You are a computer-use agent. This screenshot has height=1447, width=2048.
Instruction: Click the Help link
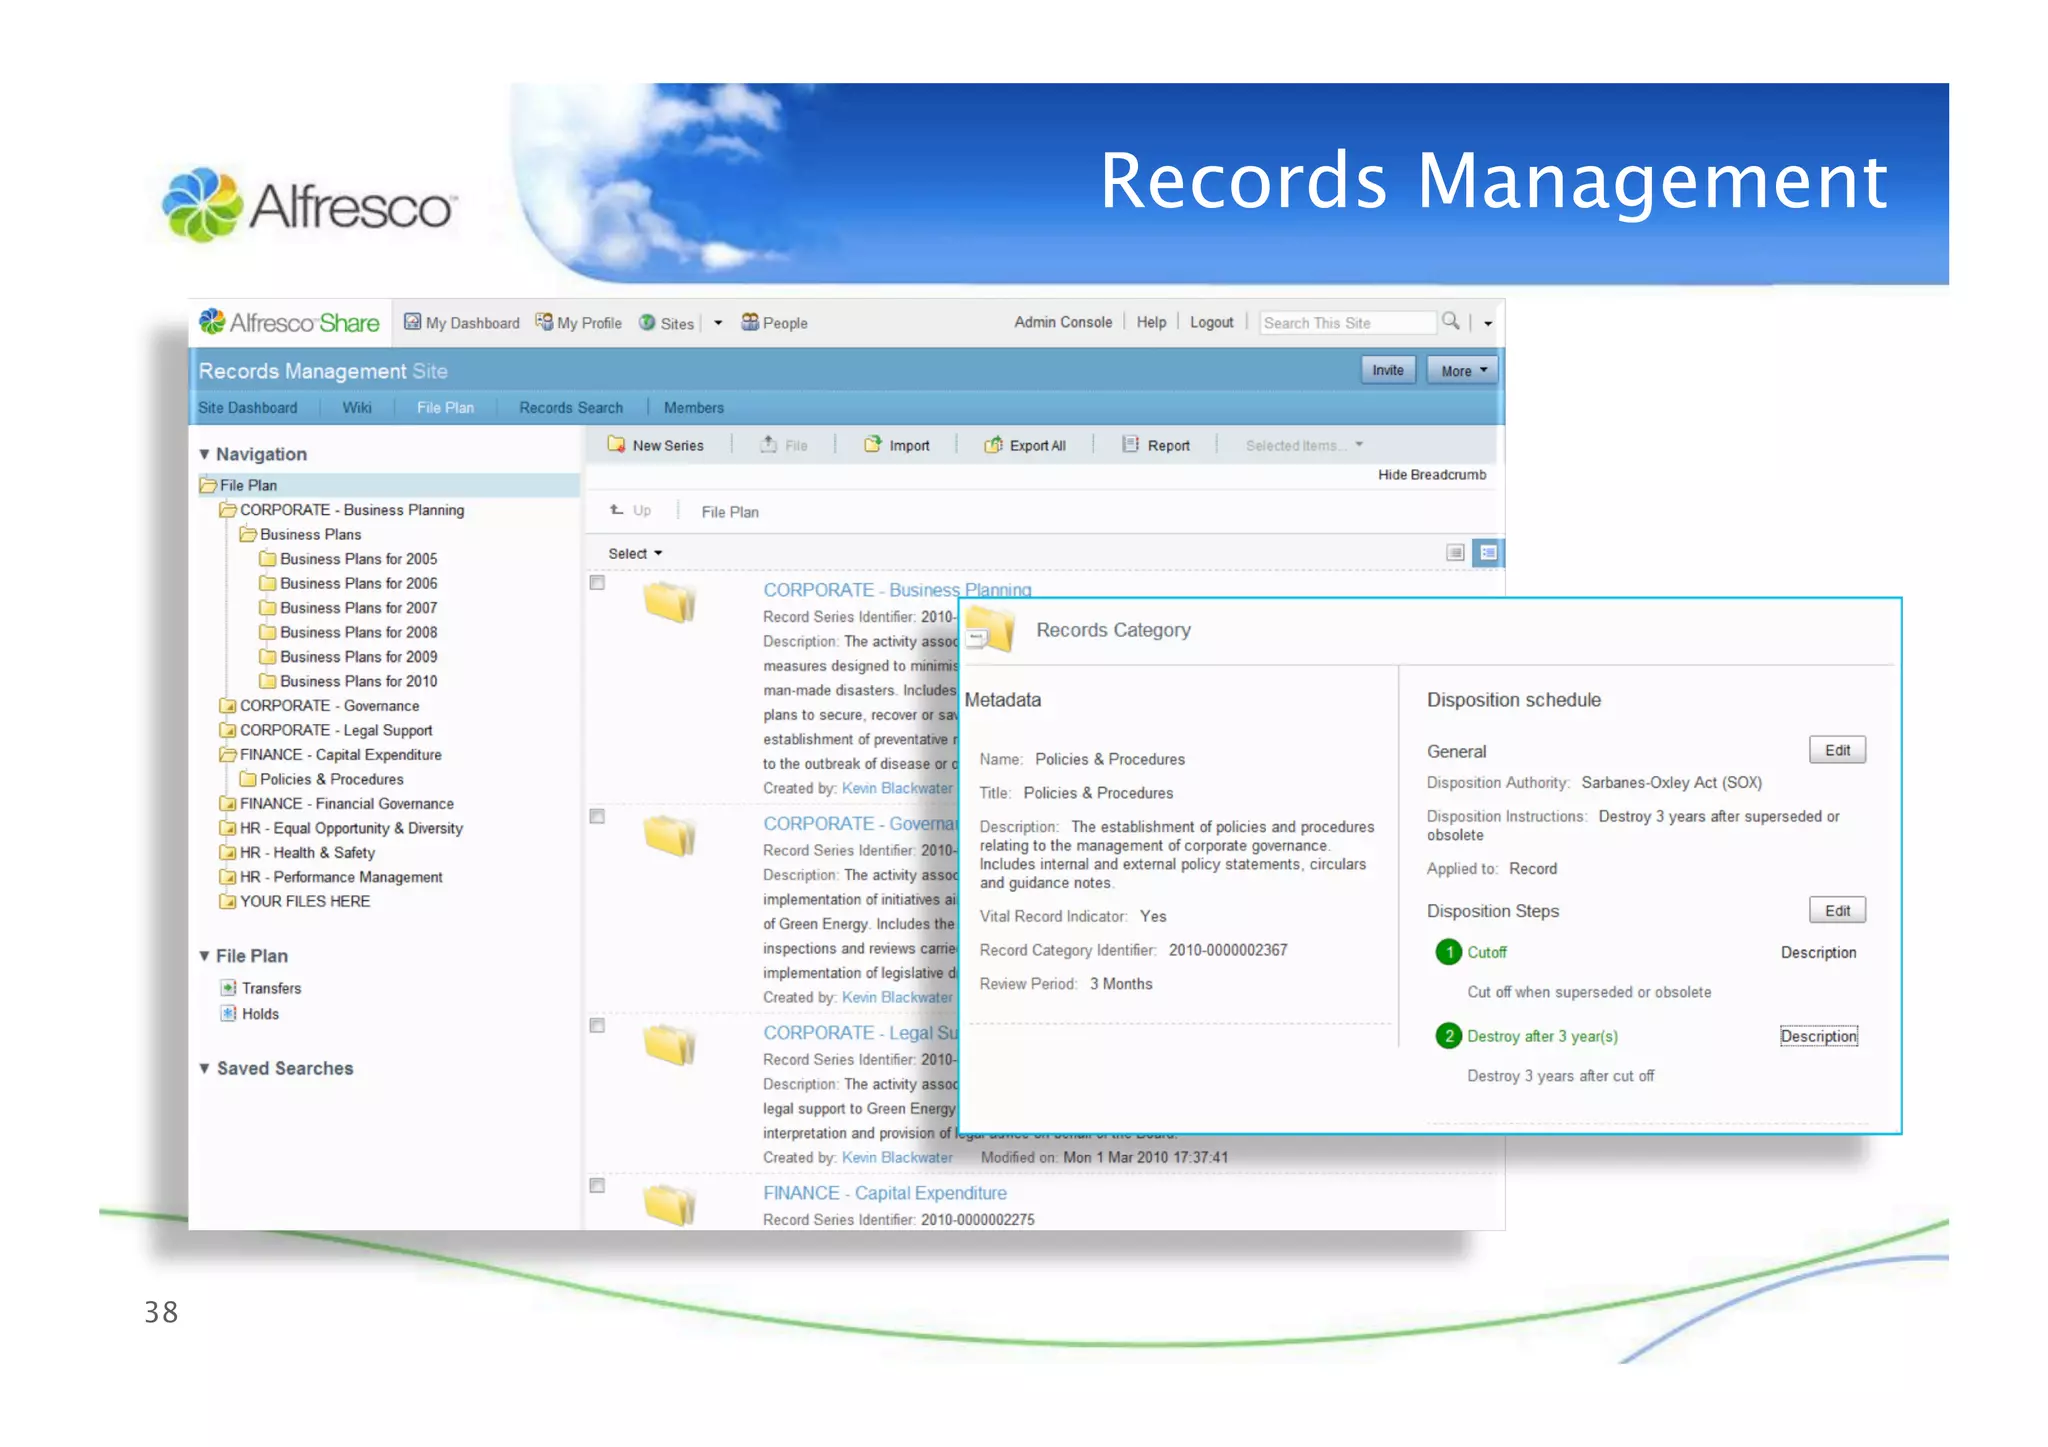pos(1151,322)
